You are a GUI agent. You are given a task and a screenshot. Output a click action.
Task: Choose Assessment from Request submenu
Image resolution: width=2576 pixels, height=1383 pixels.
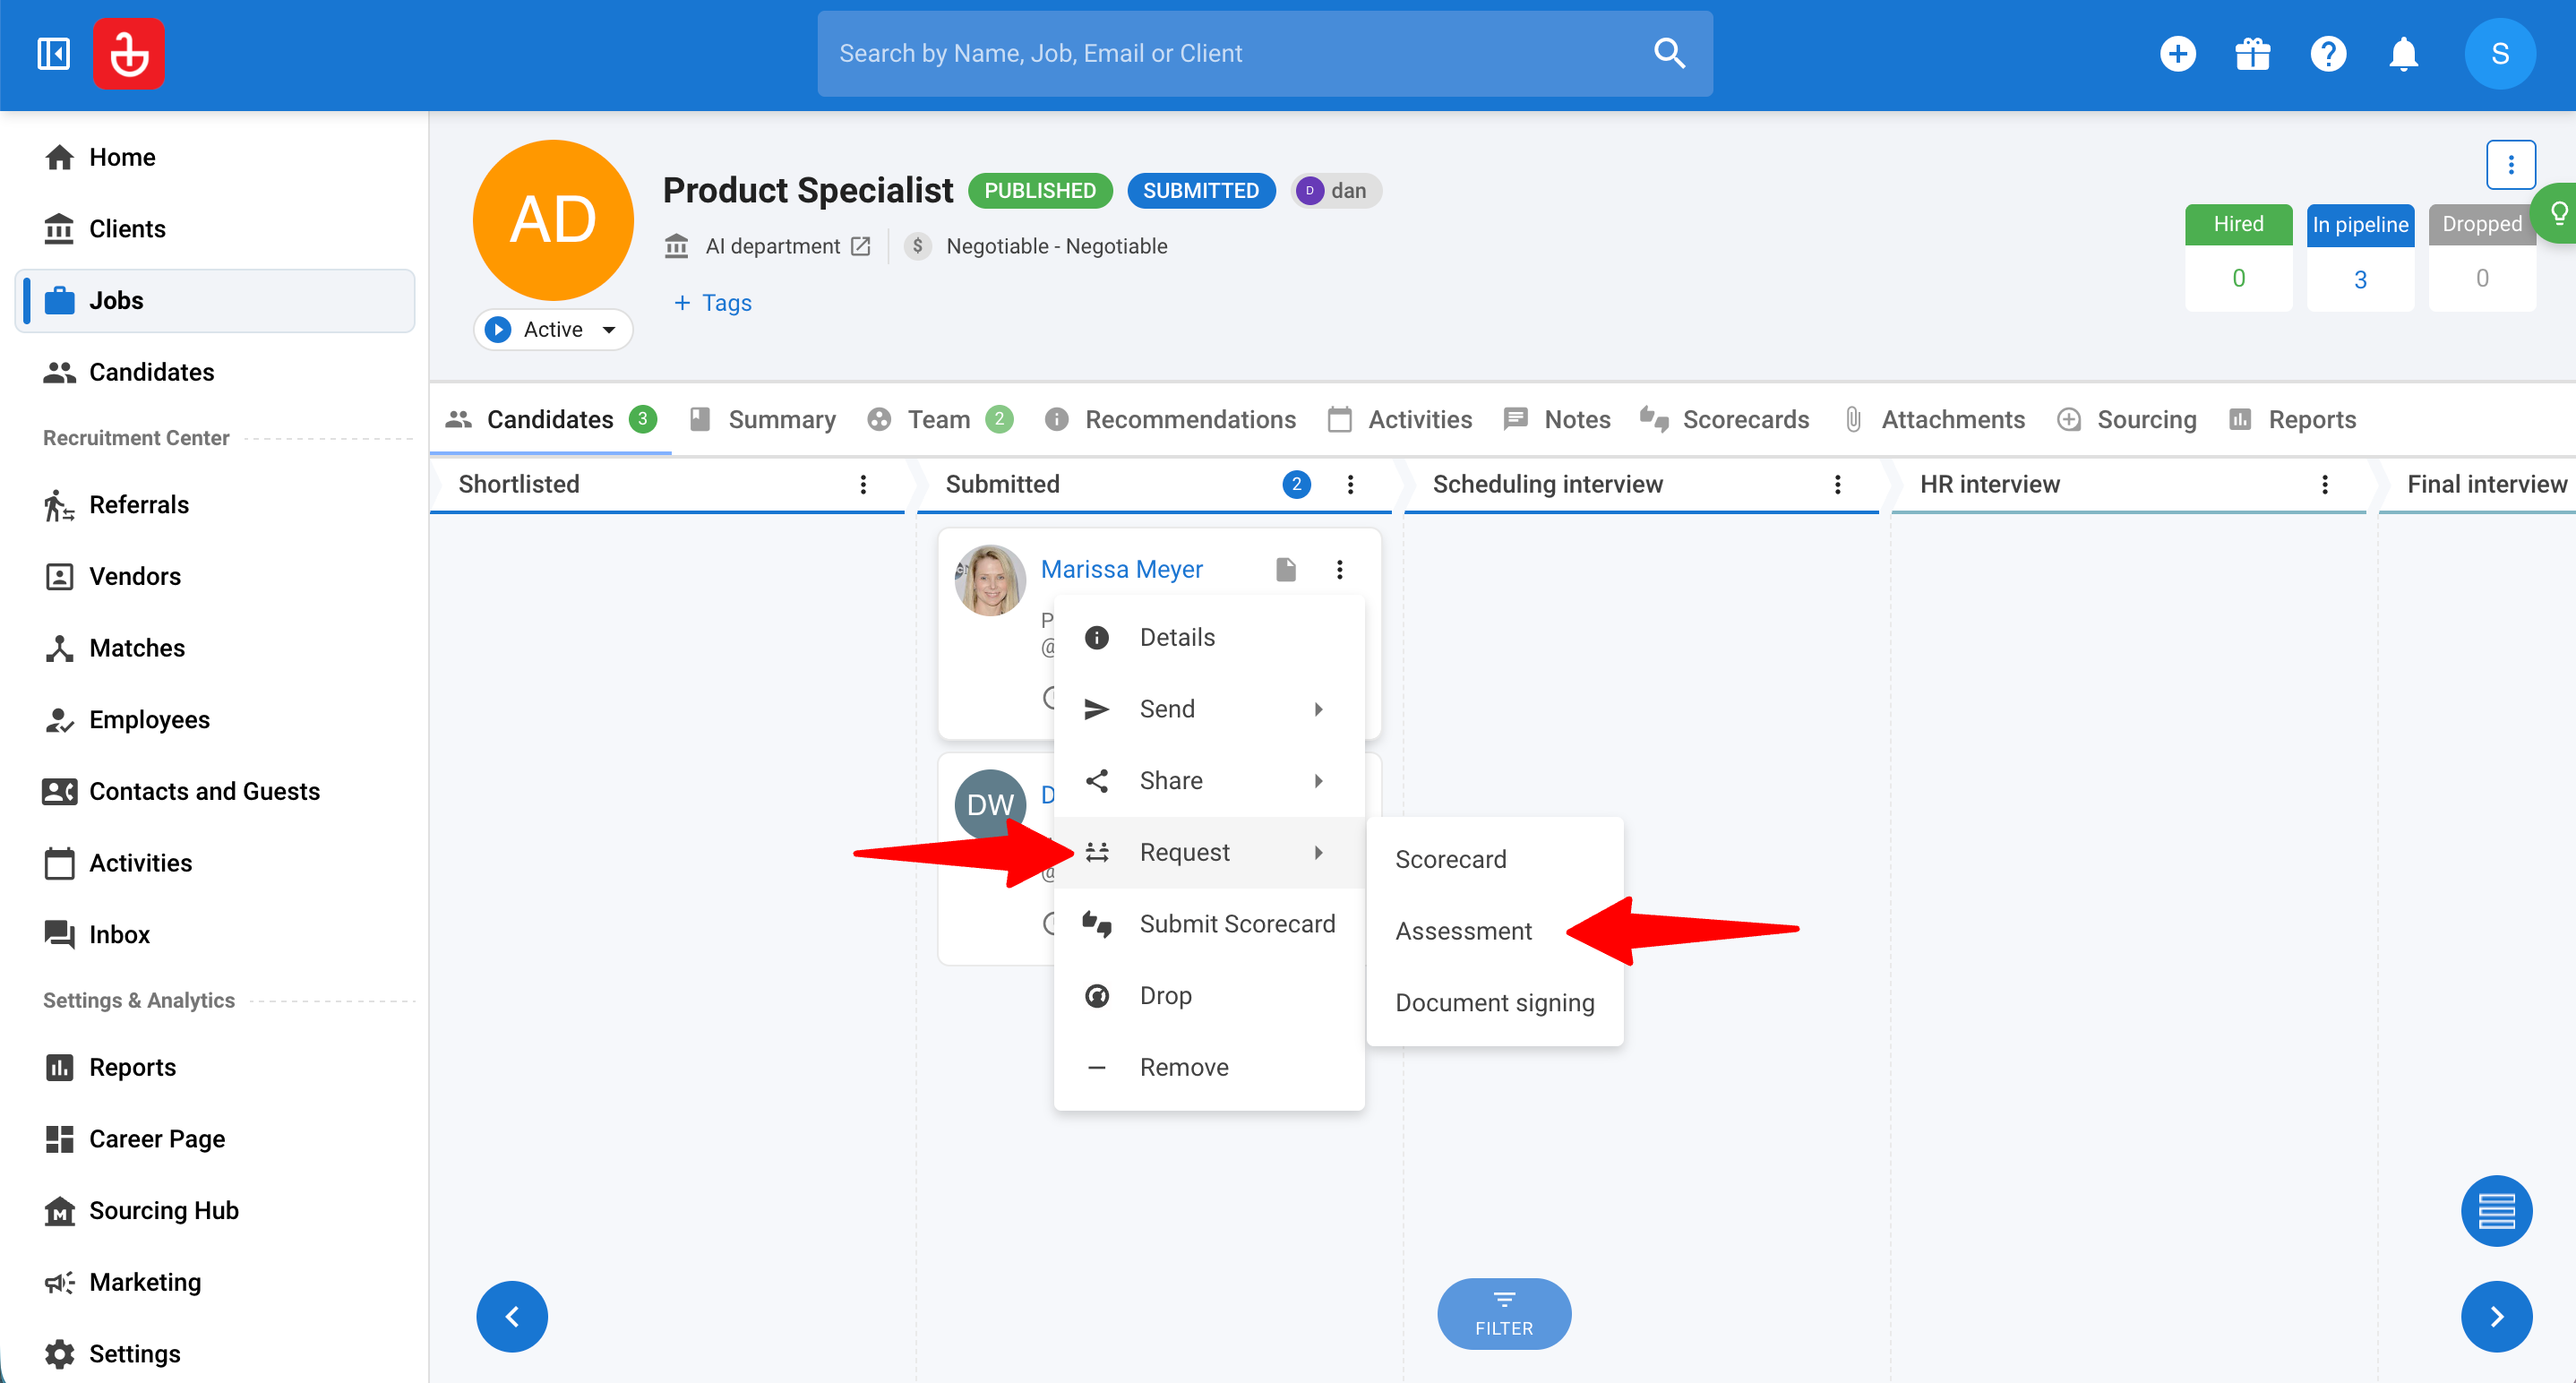pos(1494,931)
